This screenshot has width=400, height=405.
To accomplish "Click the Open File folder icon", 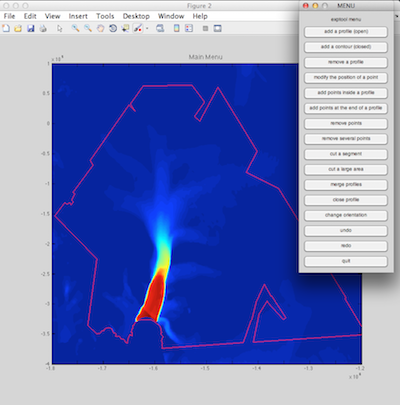I will [x=18, y=29].
